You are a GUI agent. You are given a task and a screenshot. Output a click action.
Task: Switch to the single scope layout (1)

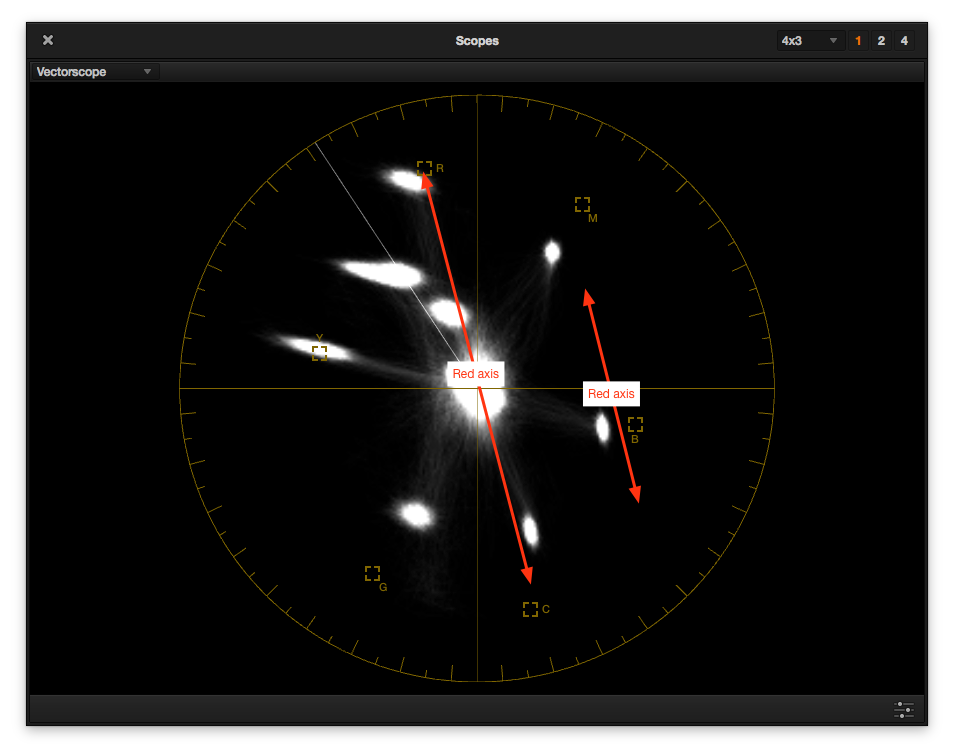pos(858,41)
